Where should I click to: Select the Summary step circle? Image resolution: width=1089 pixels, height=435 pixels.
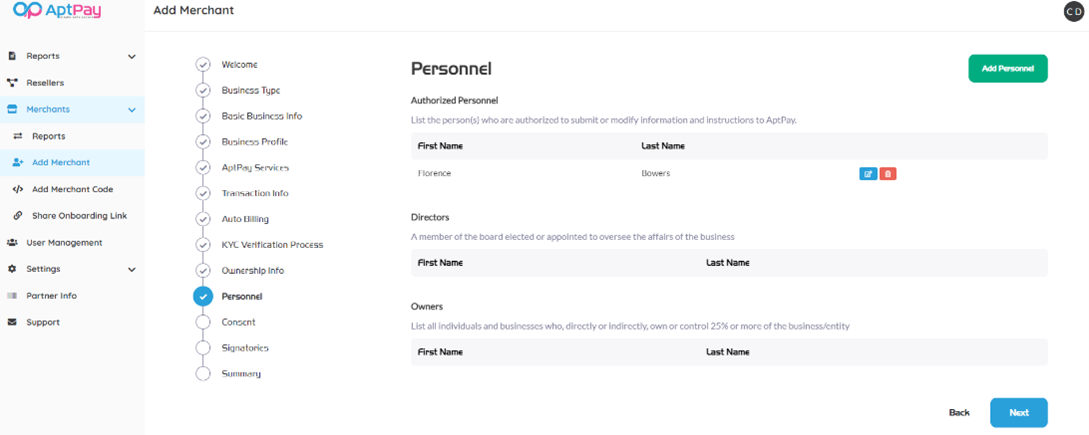(x=203, y=374)
